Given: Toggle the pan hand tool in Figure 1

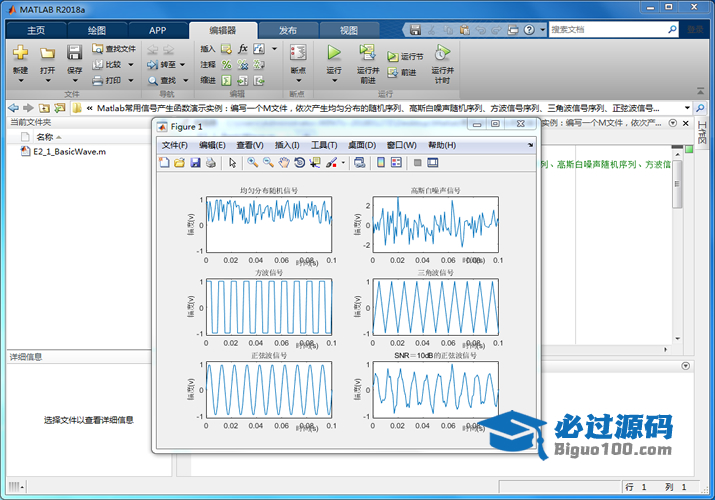Looking at the screenshot, I should click(284, 163).
